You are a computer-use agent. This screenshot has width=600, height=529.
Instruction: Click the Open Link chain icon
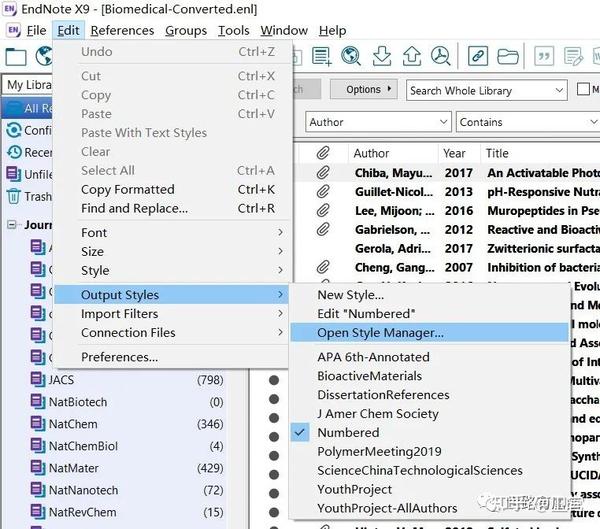tap(478, 56)
